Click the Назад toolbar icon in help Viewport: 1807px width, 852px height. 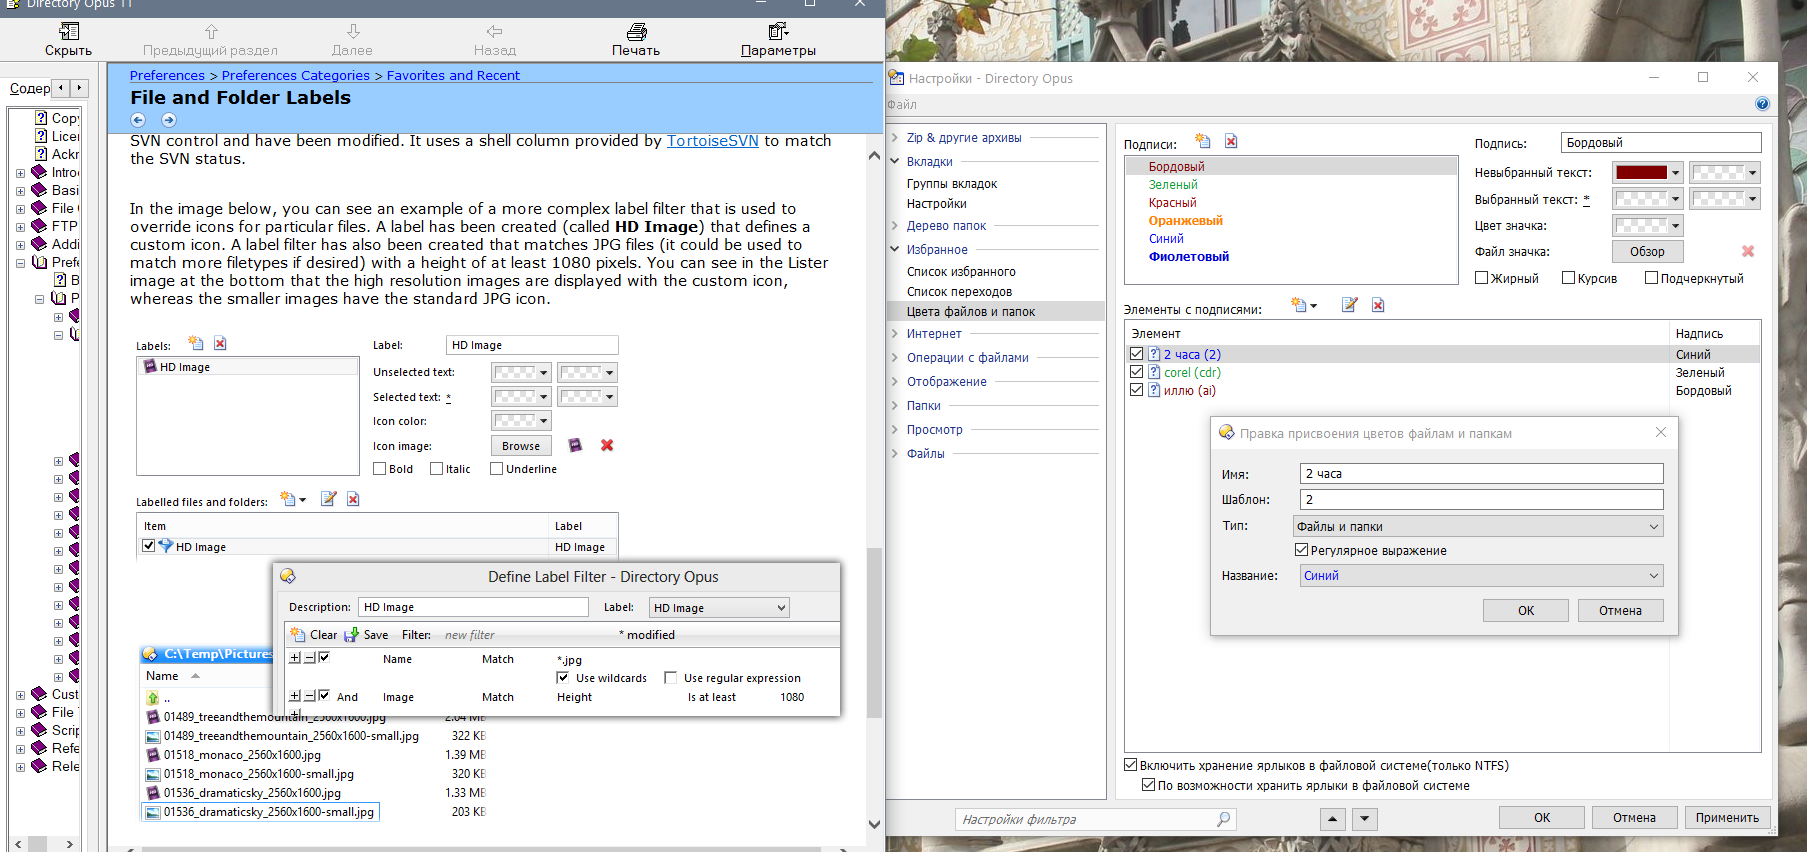[x=495, y=32]
